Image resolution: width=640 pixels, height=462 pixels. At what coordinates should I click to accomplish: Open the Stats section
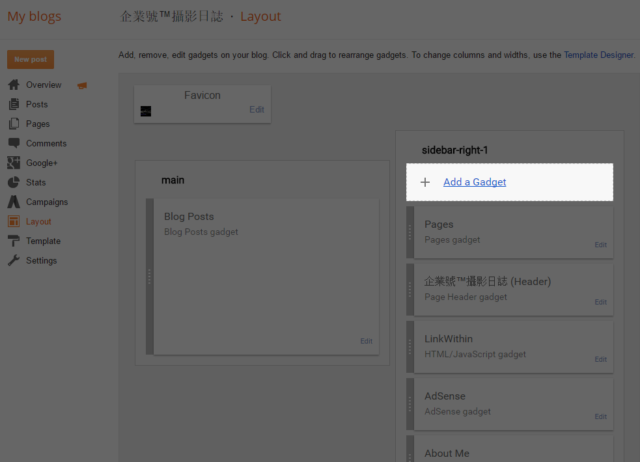36,182
